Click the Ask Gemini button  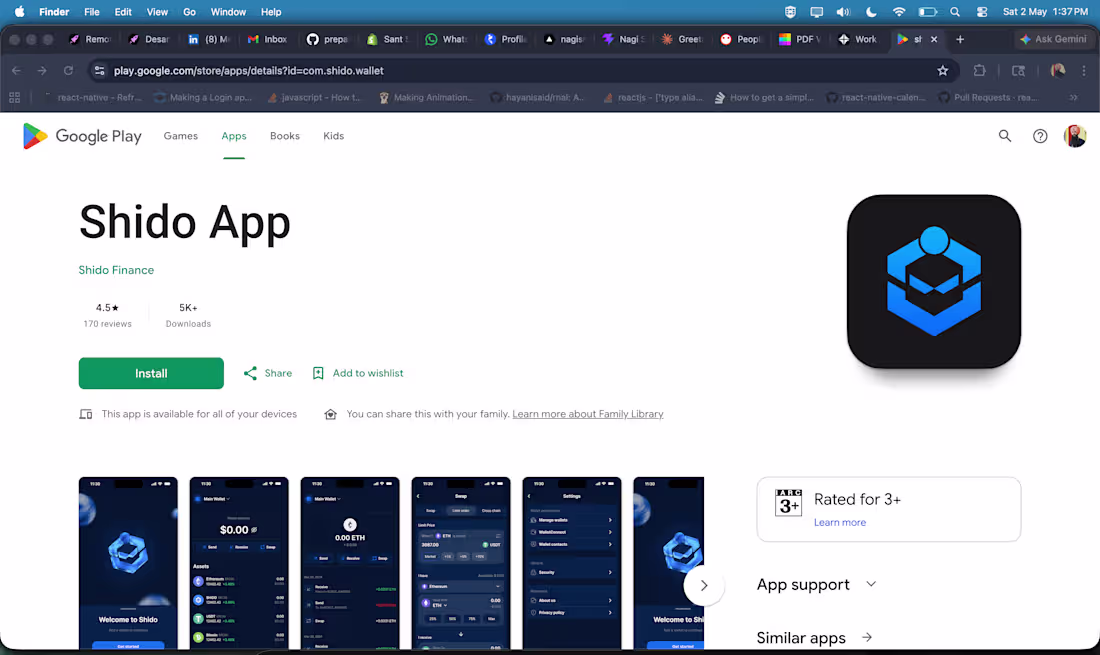click(1053, 39)
